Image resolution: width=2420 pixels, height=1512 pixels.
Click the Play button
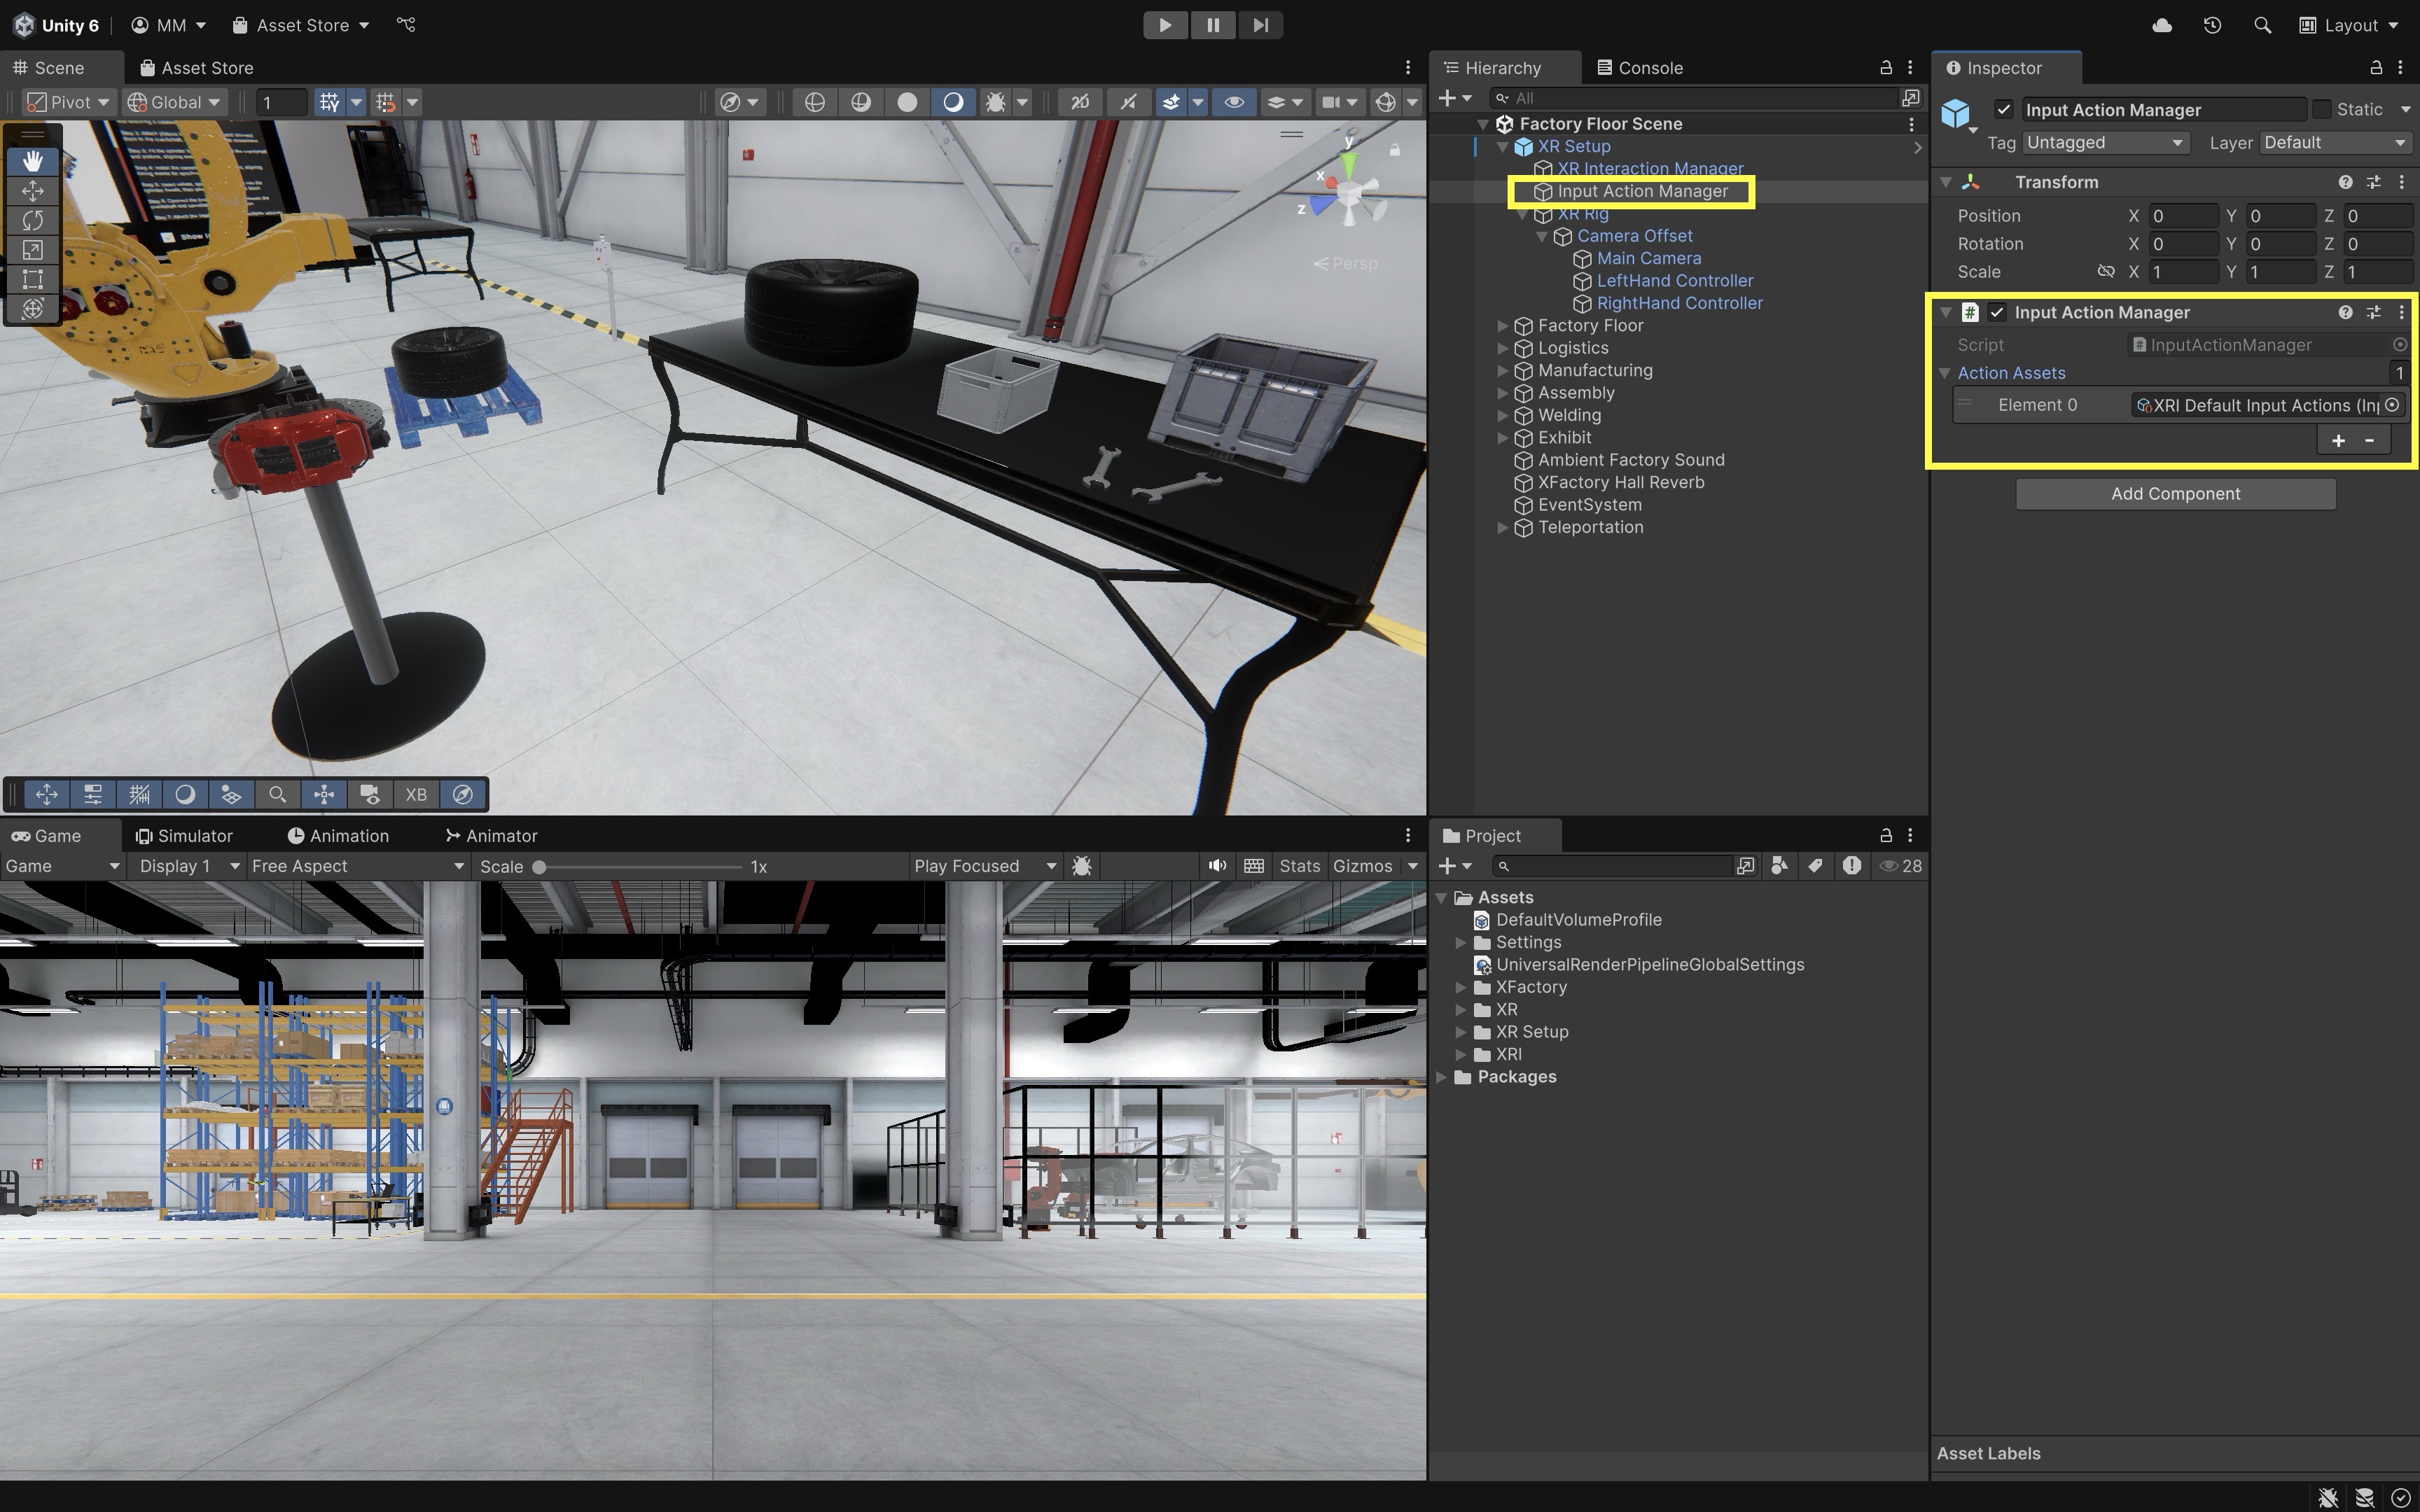coord(1165,25)
